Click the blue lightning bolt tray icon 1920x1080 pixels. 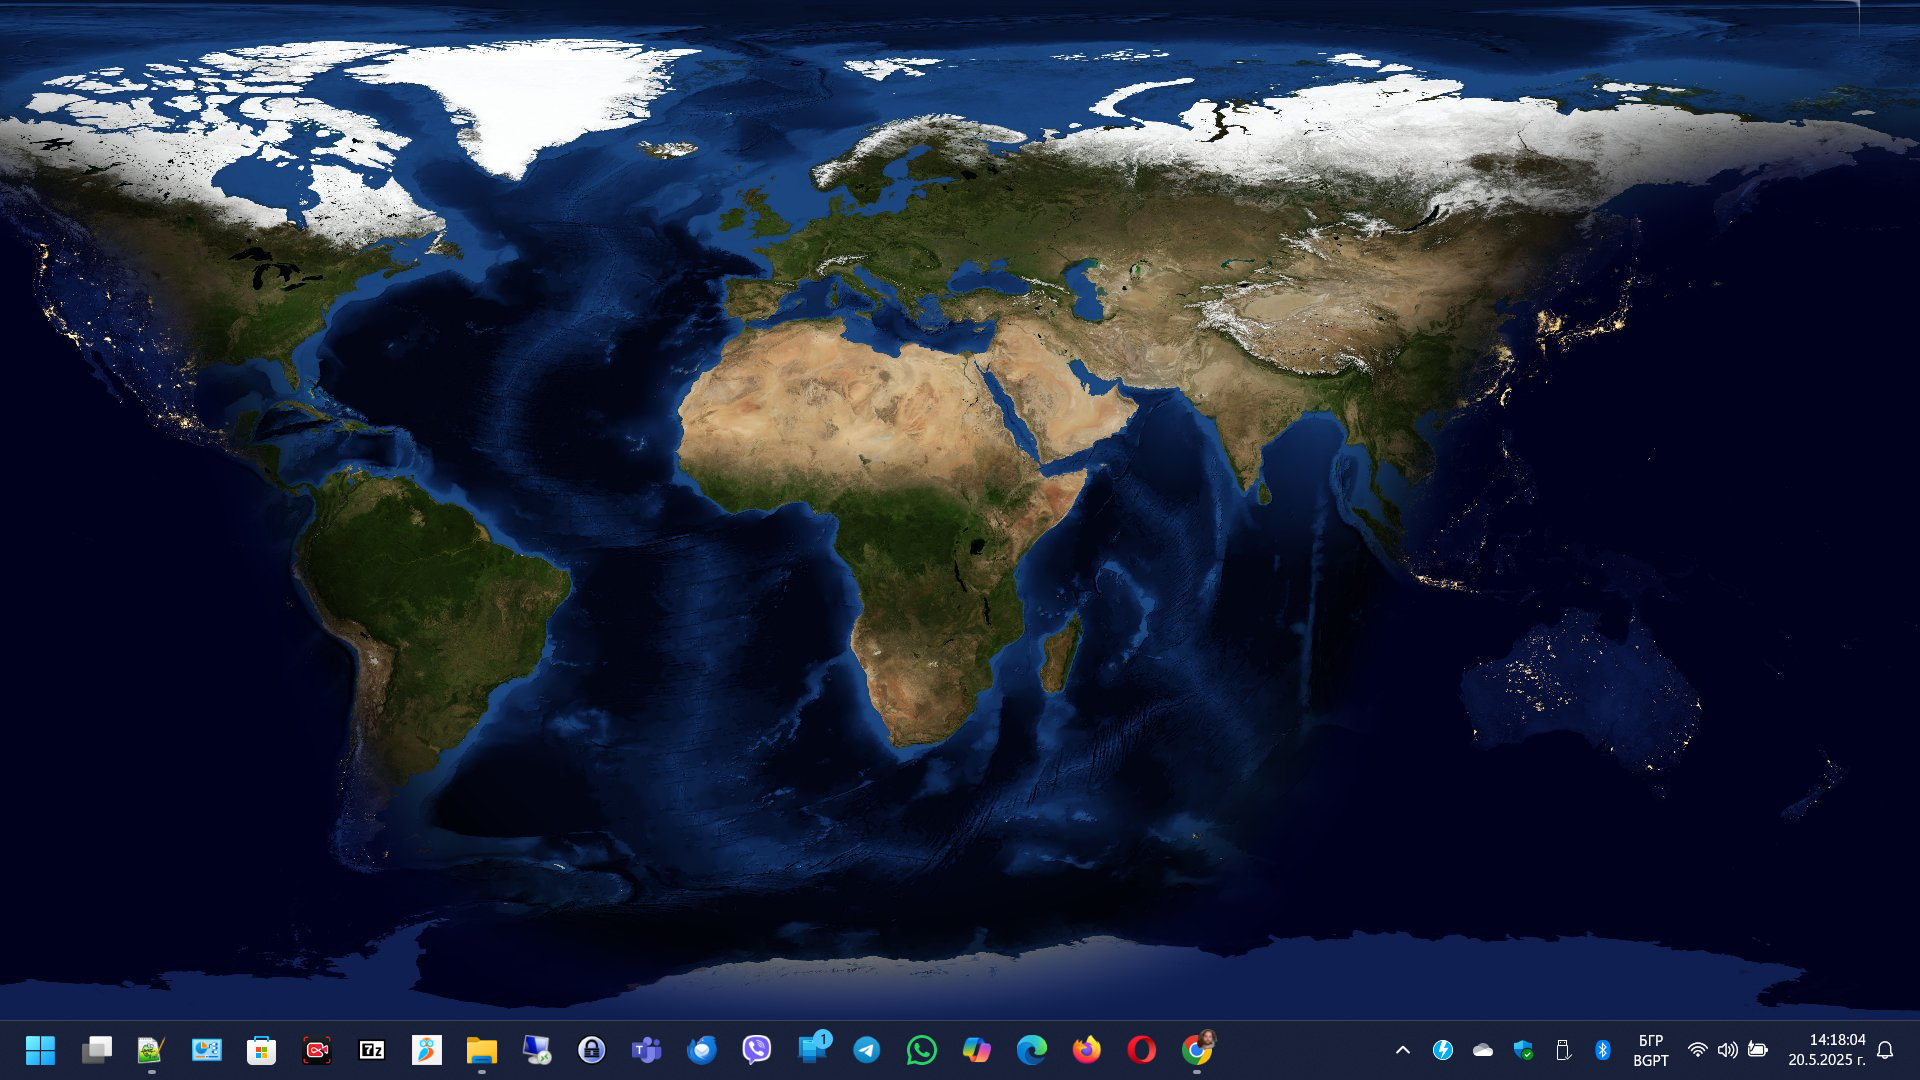[x=1442, y=1050]
